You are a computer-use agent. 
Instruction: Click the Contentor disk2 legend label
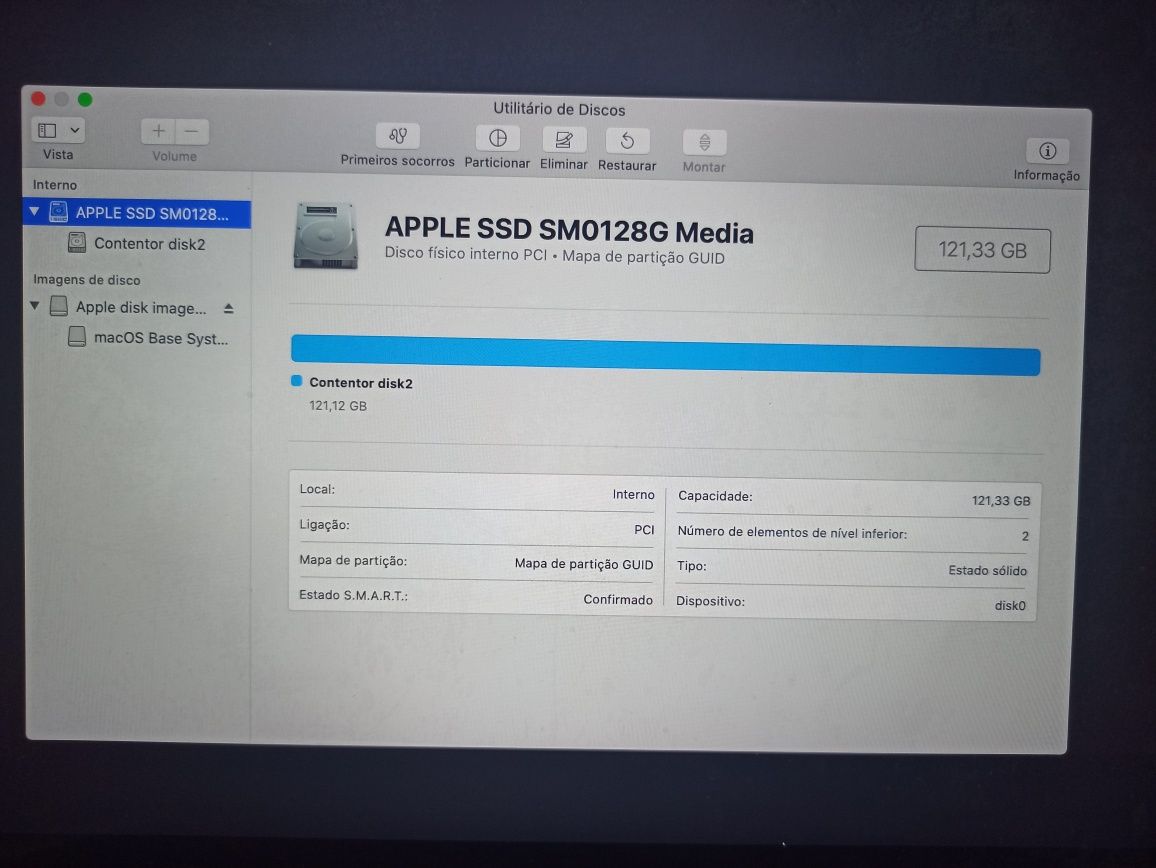[361, 383]
